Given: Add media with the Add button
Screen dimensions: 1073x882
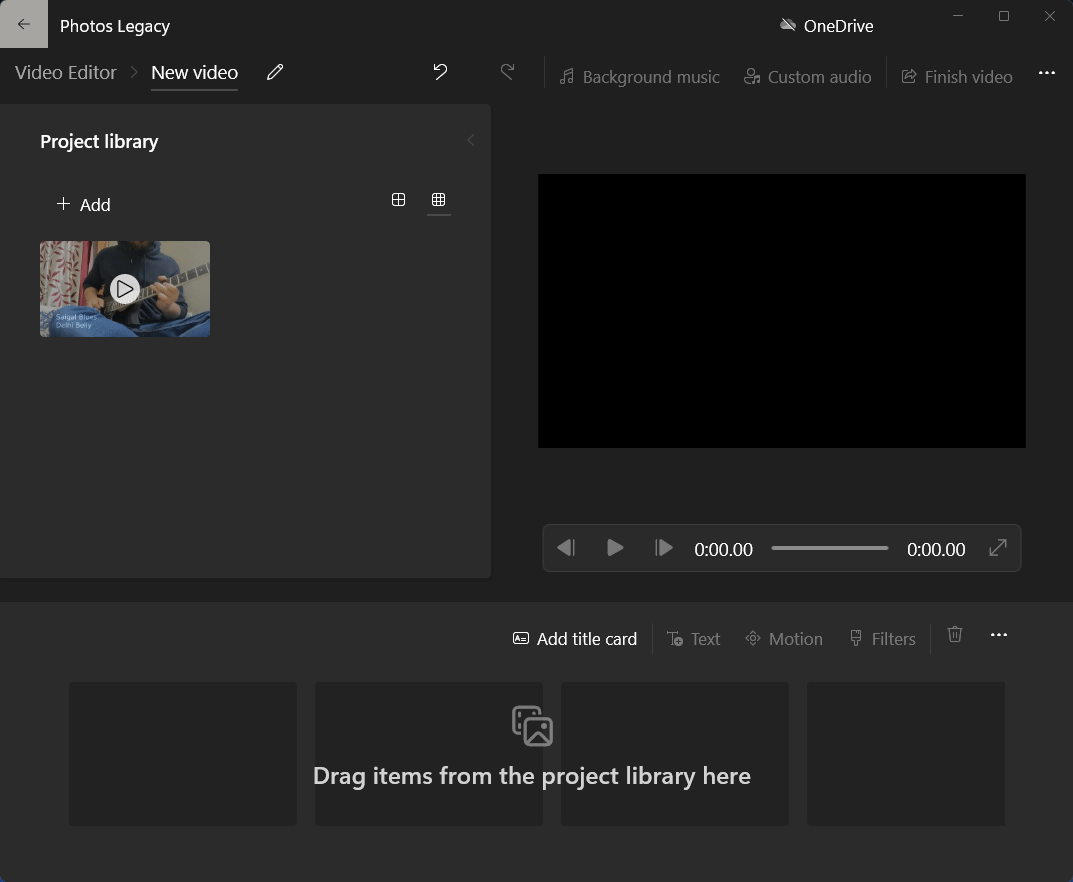Looking at the screenshot, I should pos(83,204).
